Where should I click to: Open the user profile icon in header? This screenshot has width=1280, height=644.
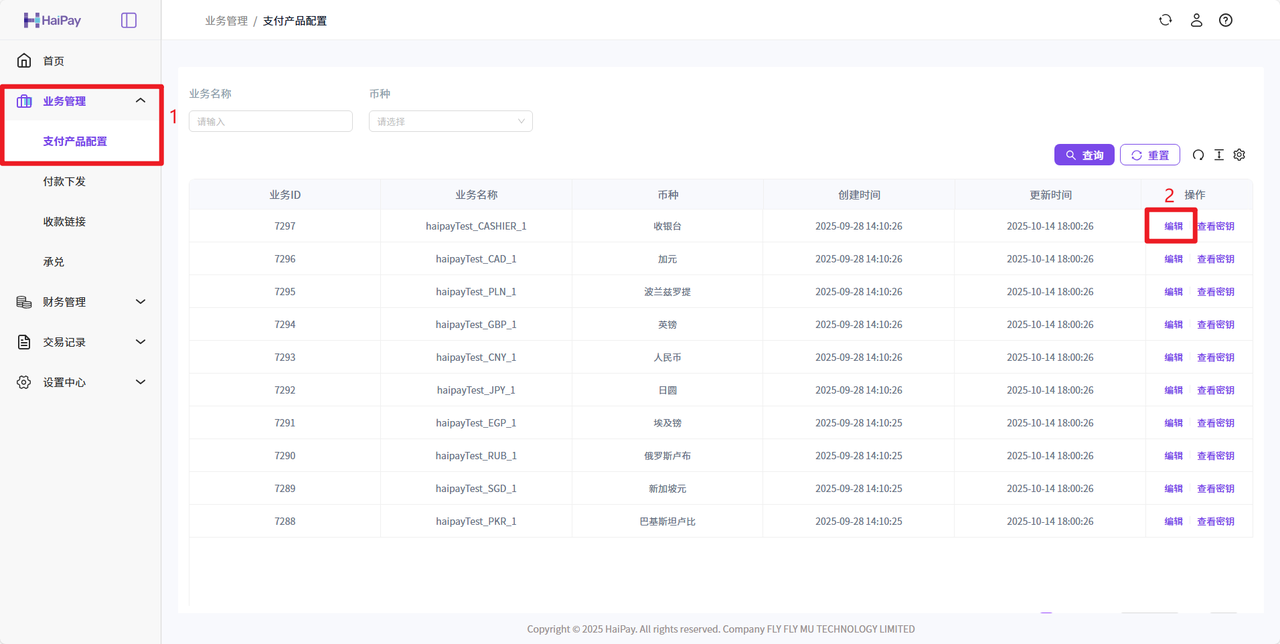(x=1196, y=20)
